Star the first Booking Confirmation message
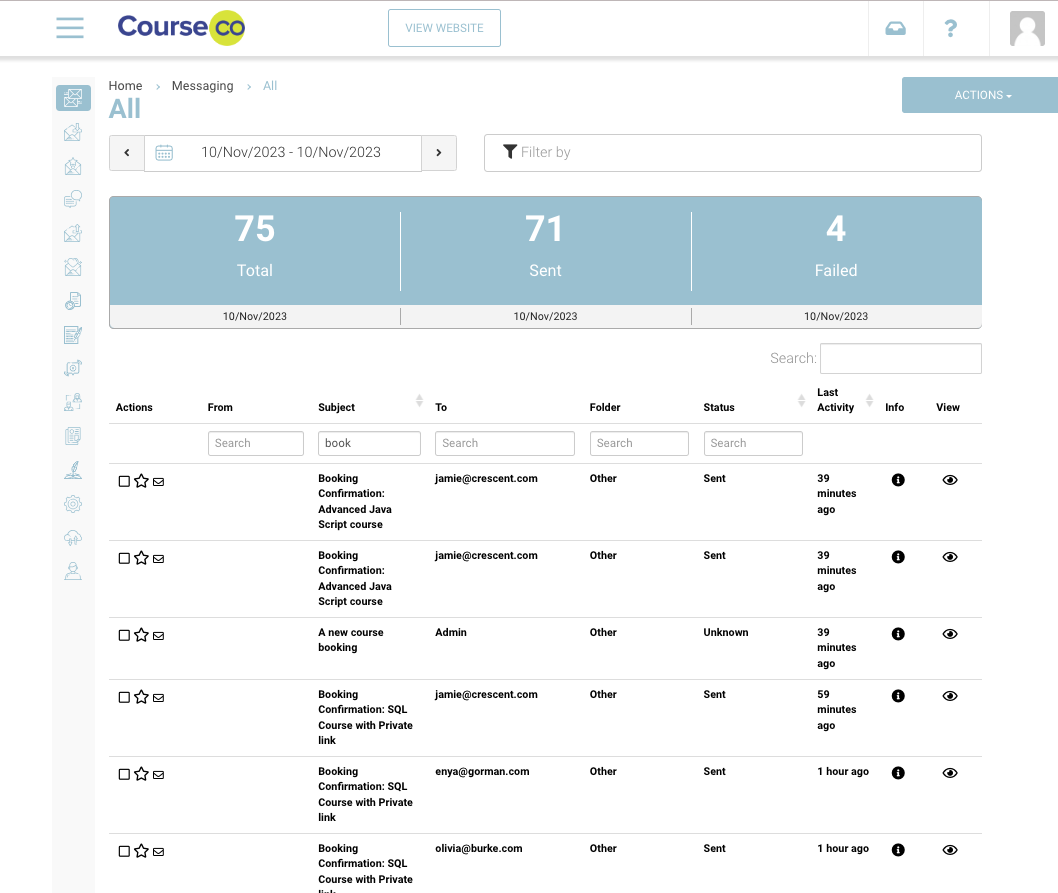 (141, 481)
